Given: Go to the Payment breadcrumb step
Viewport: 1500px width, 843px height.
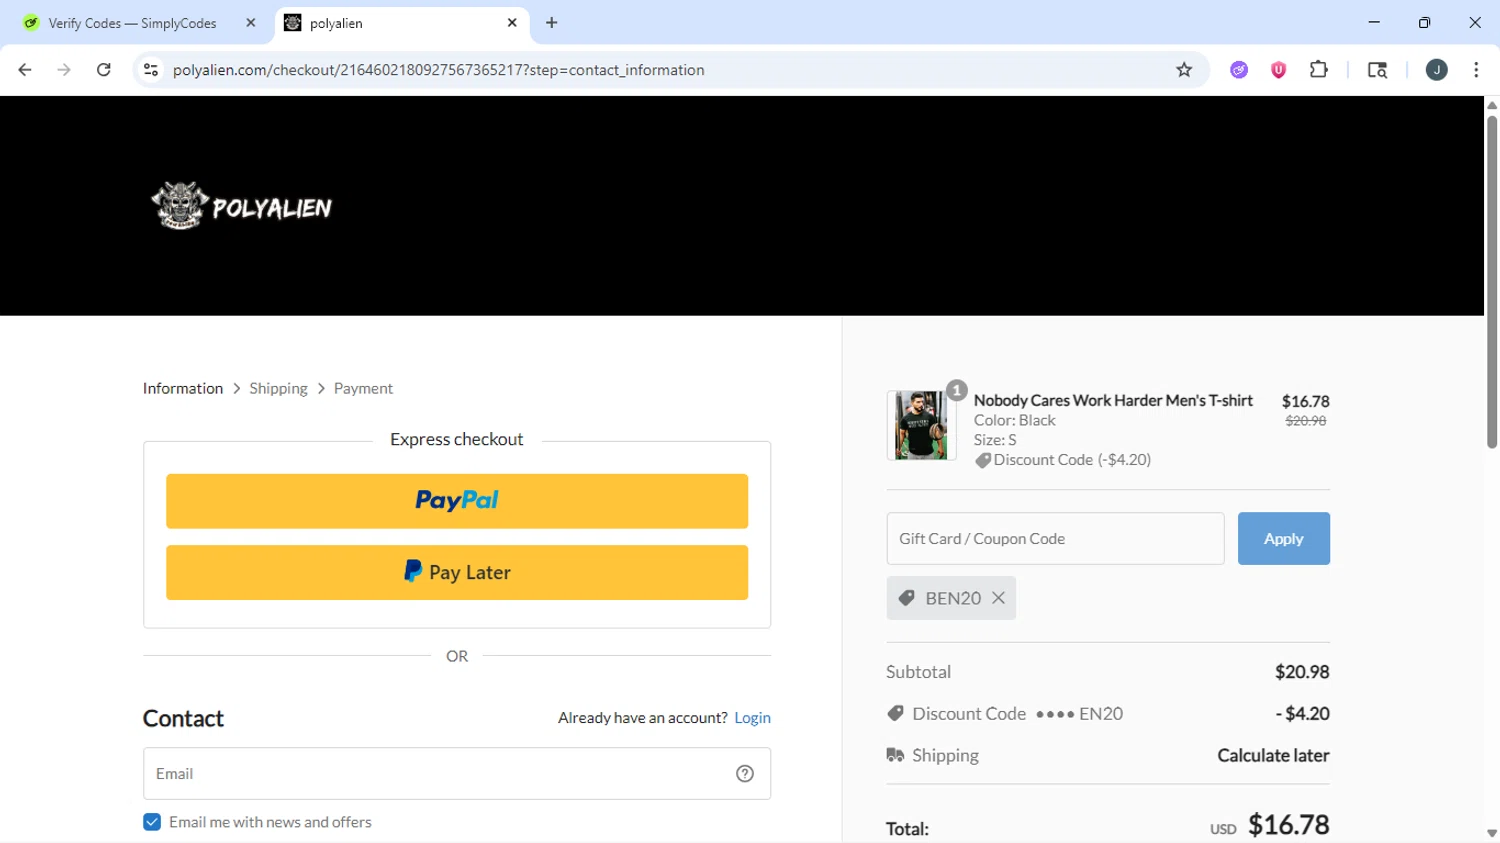Looking at the screenshot, I should click(x=363, y=388).
